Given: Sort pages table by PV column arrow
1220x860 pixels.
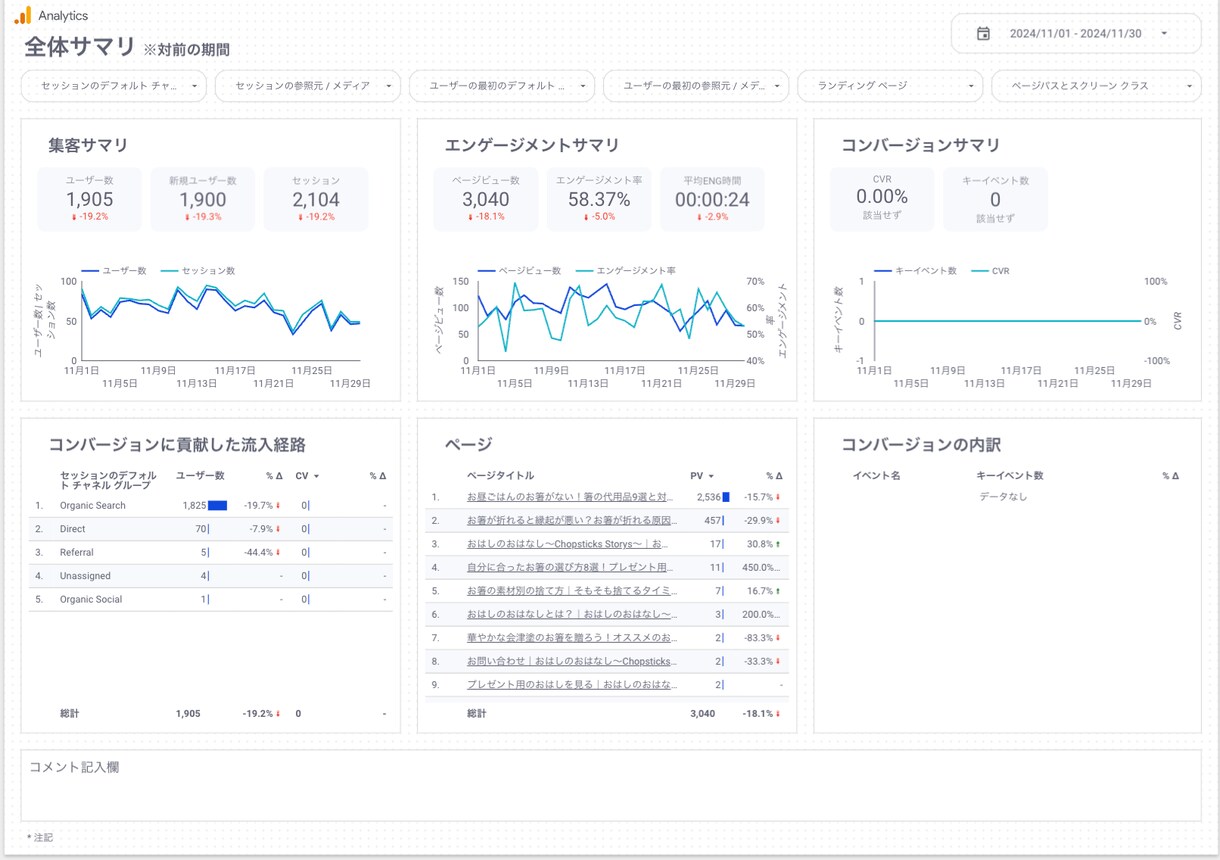Looking at the screenshot, I should [711, 477].
